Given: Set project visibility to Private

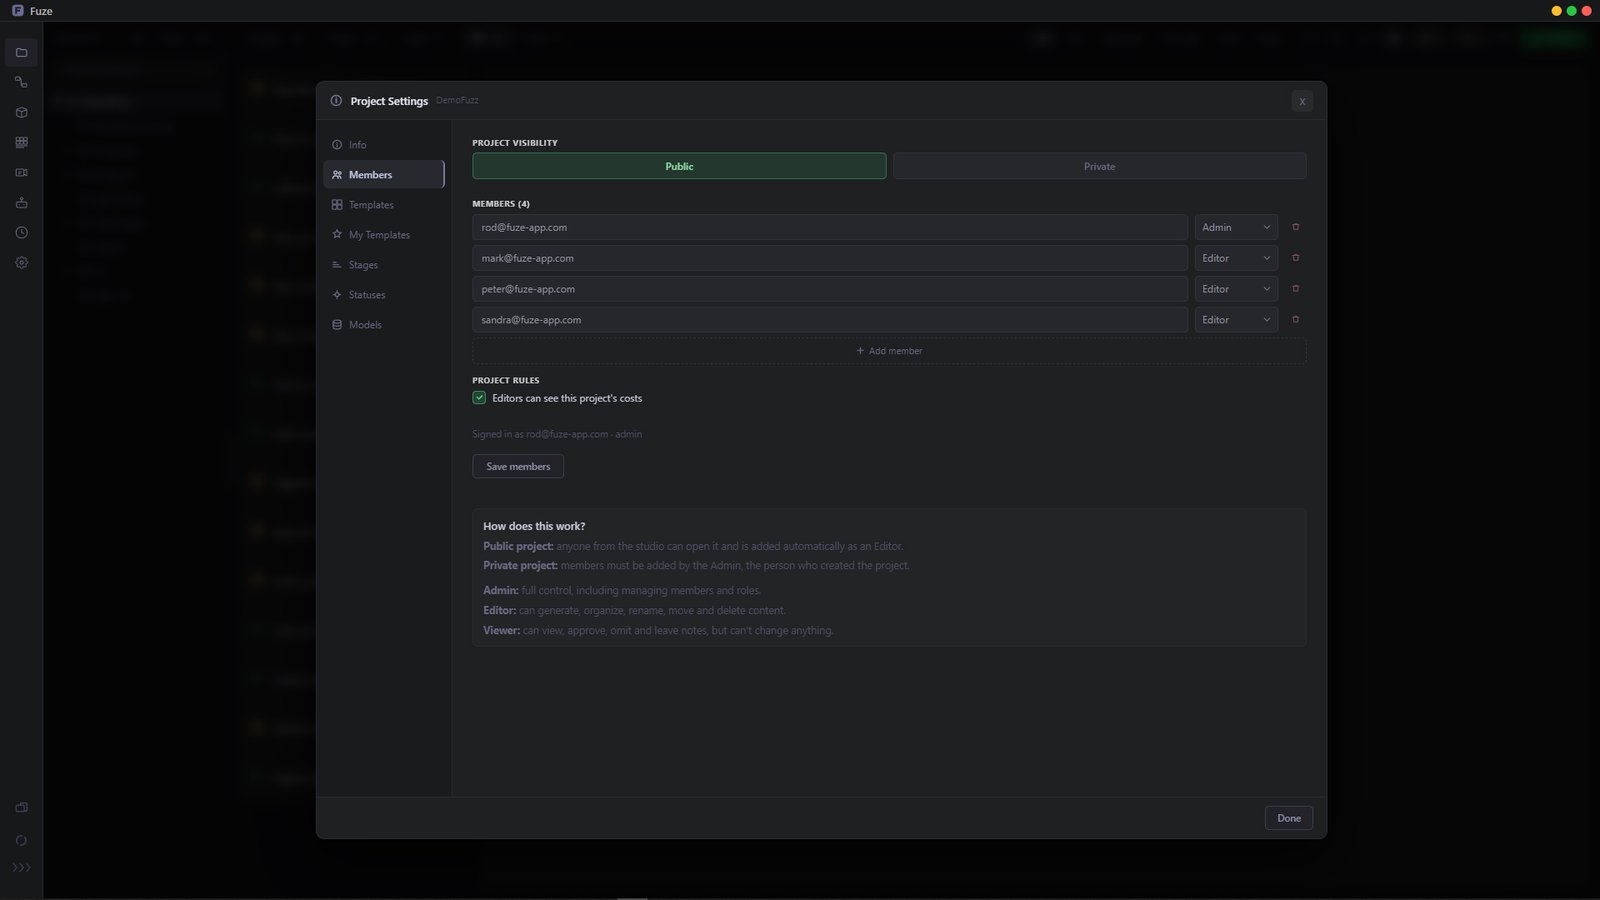Looking at the screenshot, I should 1099,166.
